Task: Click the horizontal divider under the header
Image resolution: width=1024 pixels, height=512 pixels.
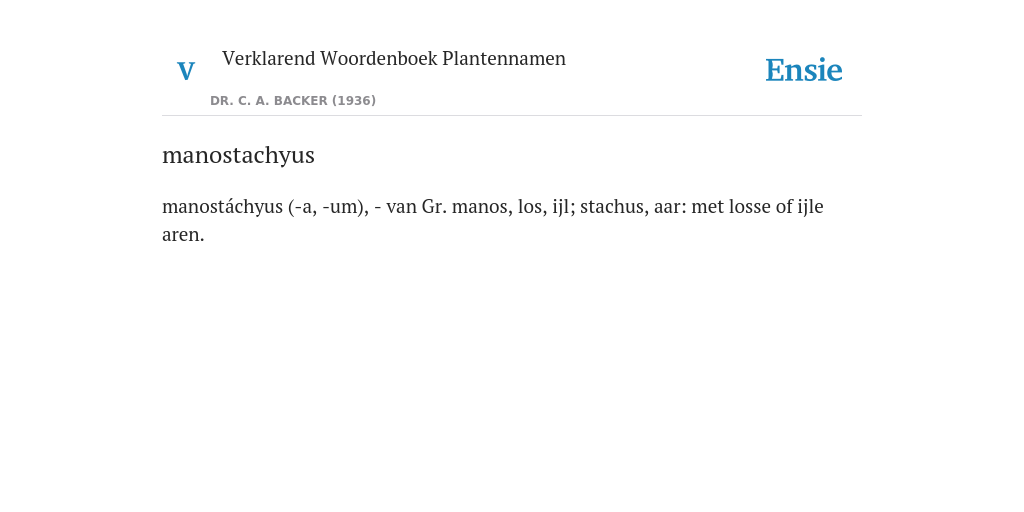Action: coord(512,116)
